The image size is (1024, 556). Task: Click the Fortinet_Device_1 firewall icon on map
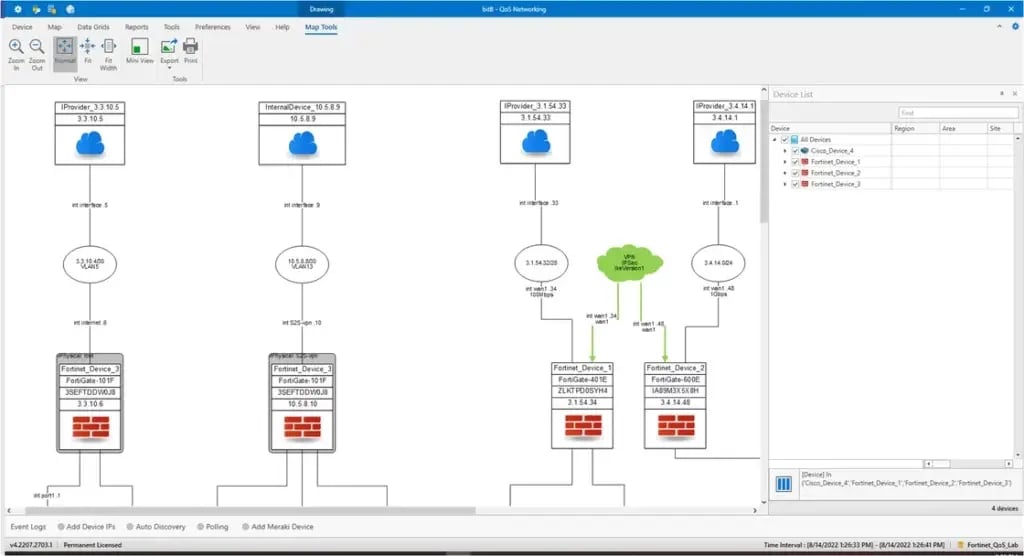582,427
